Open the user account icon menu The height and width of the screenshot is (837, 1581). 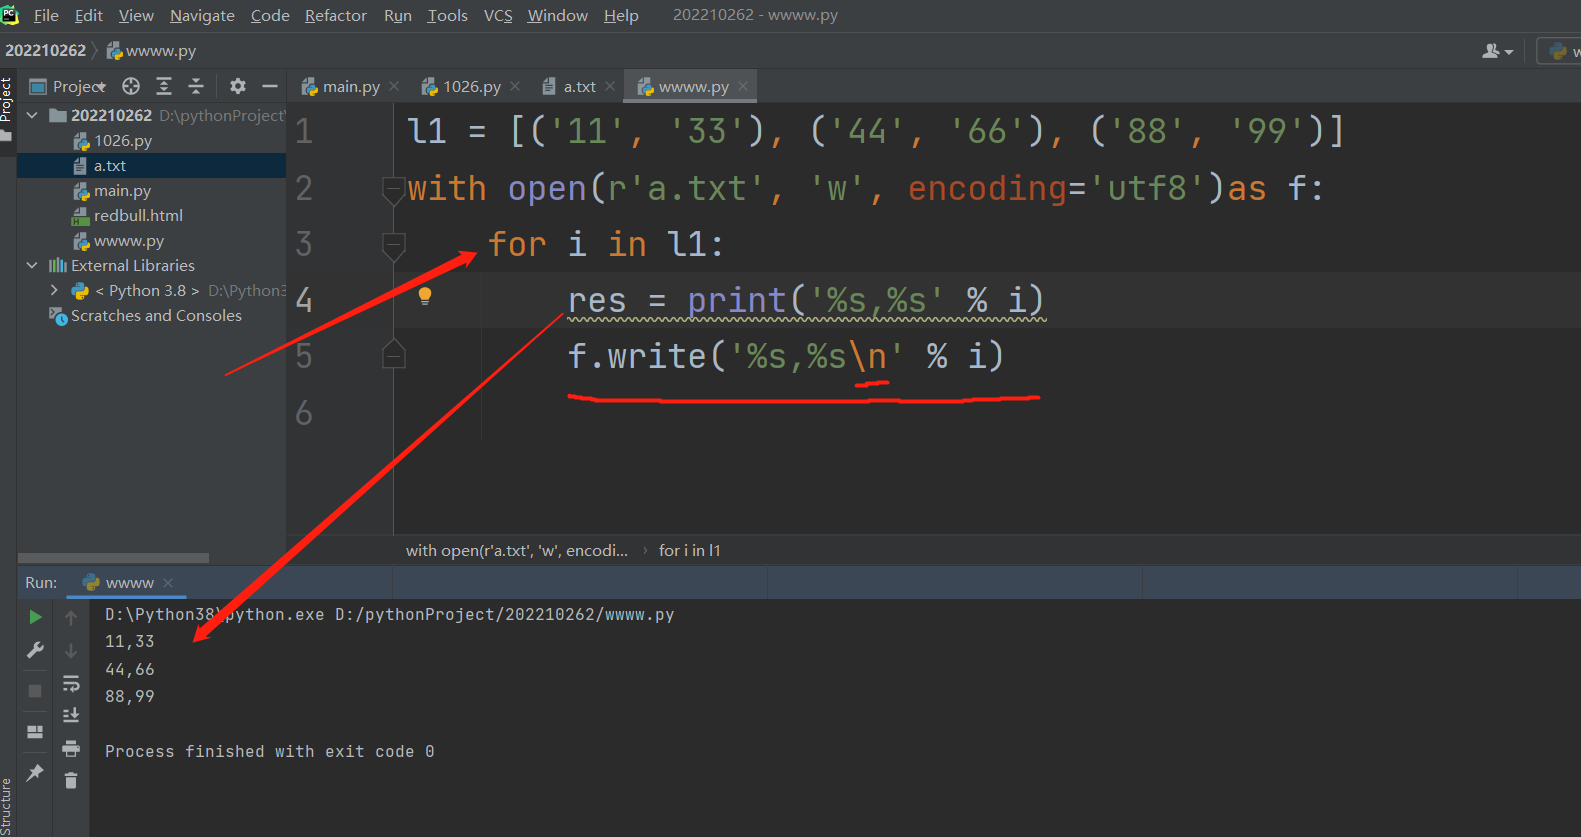pos(1497,51)
